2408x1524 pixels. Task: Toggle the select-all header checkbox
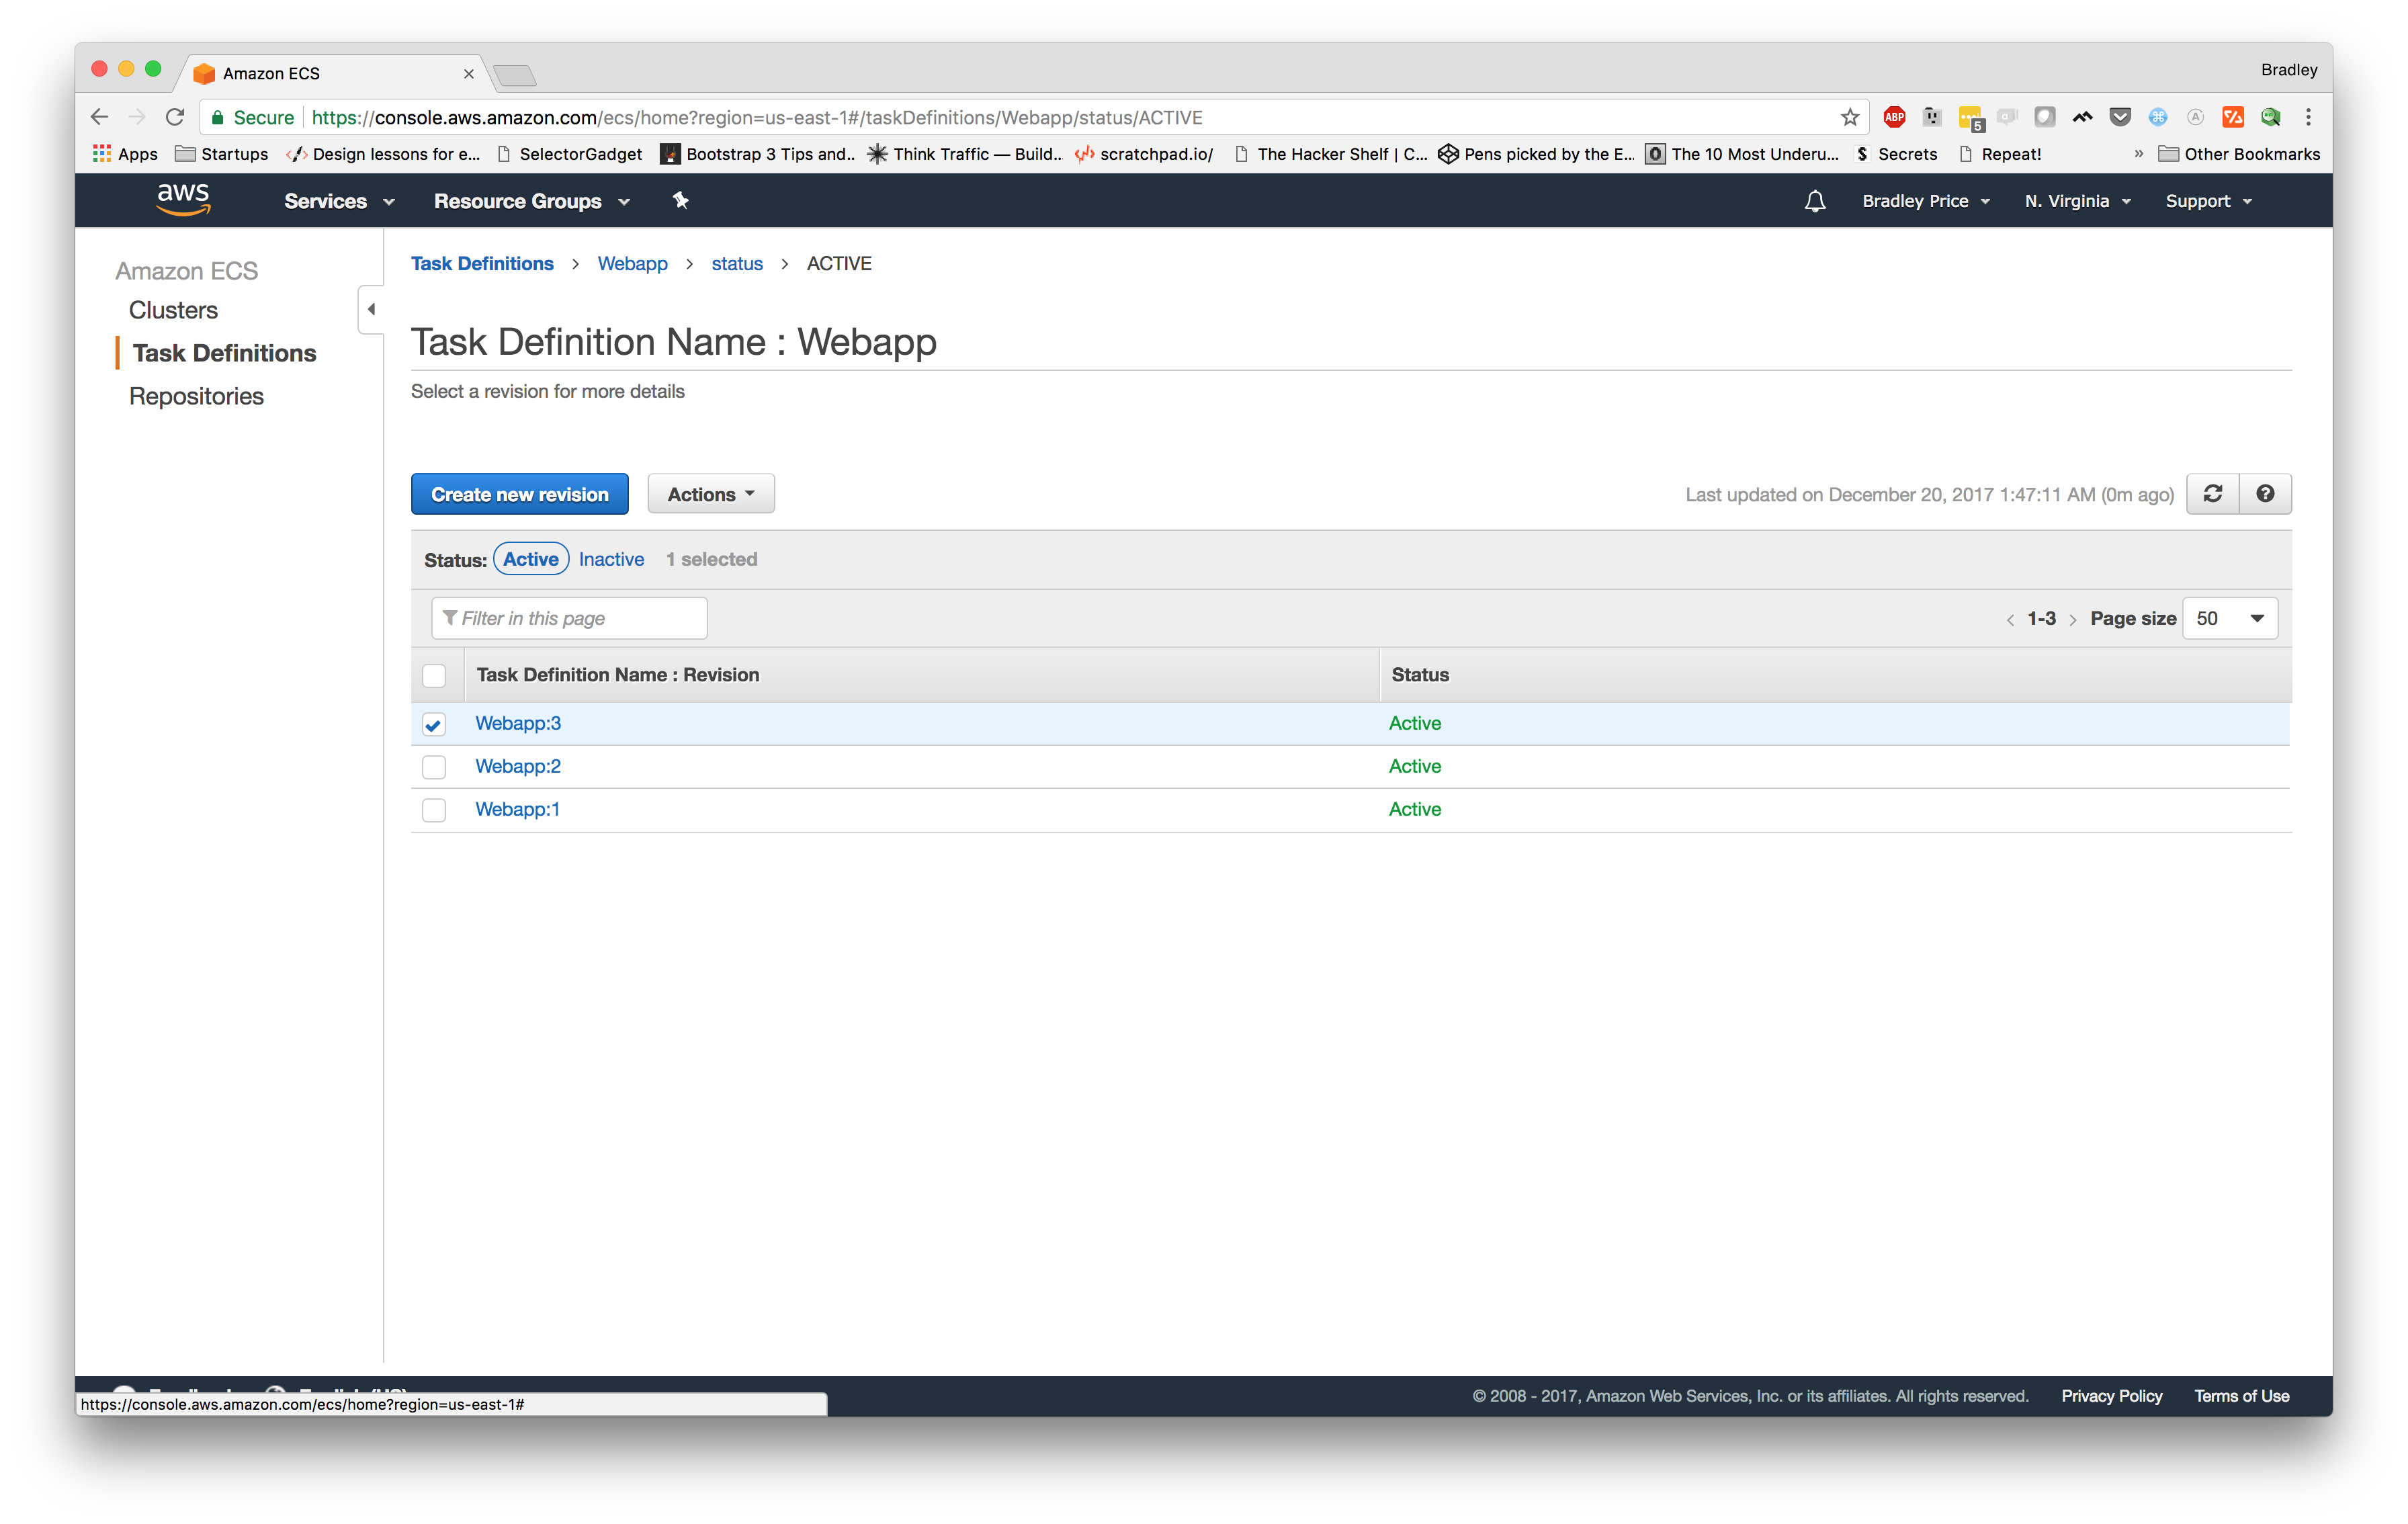(x=434, y=676)
